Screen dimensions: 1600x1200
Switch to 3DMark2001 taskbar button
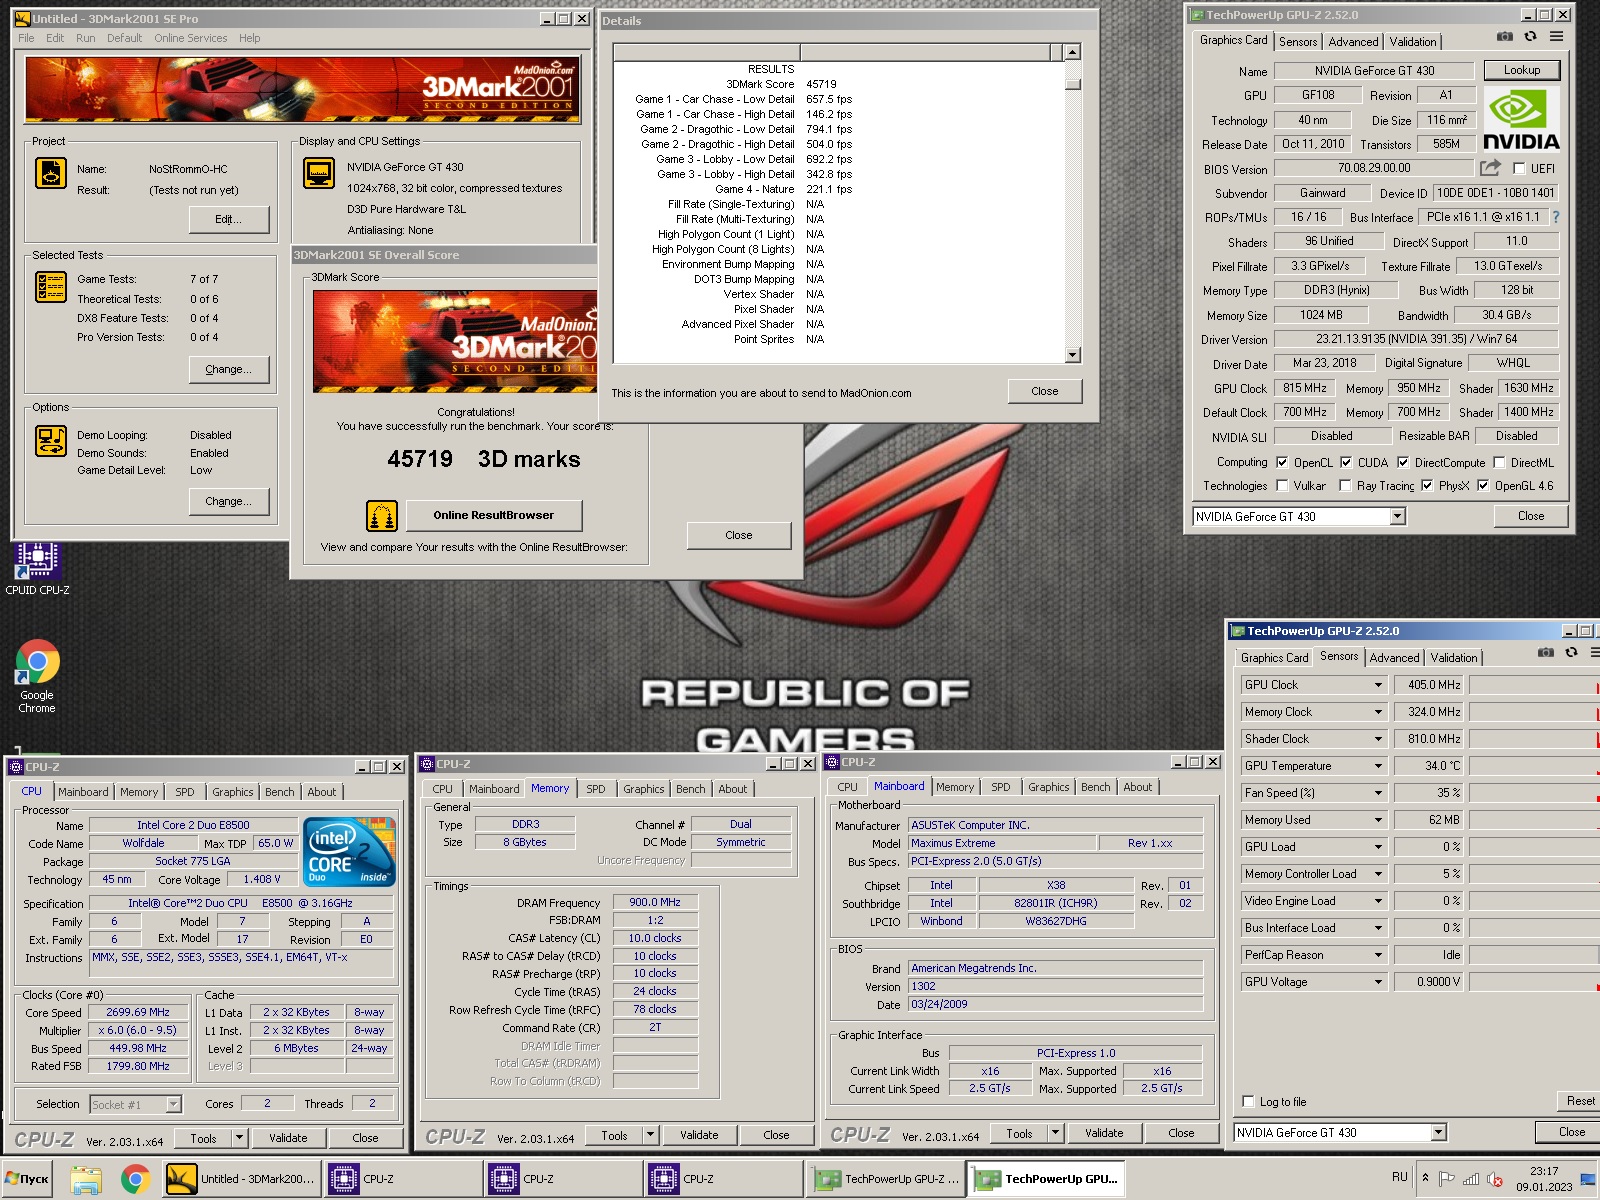(241, 1179)
